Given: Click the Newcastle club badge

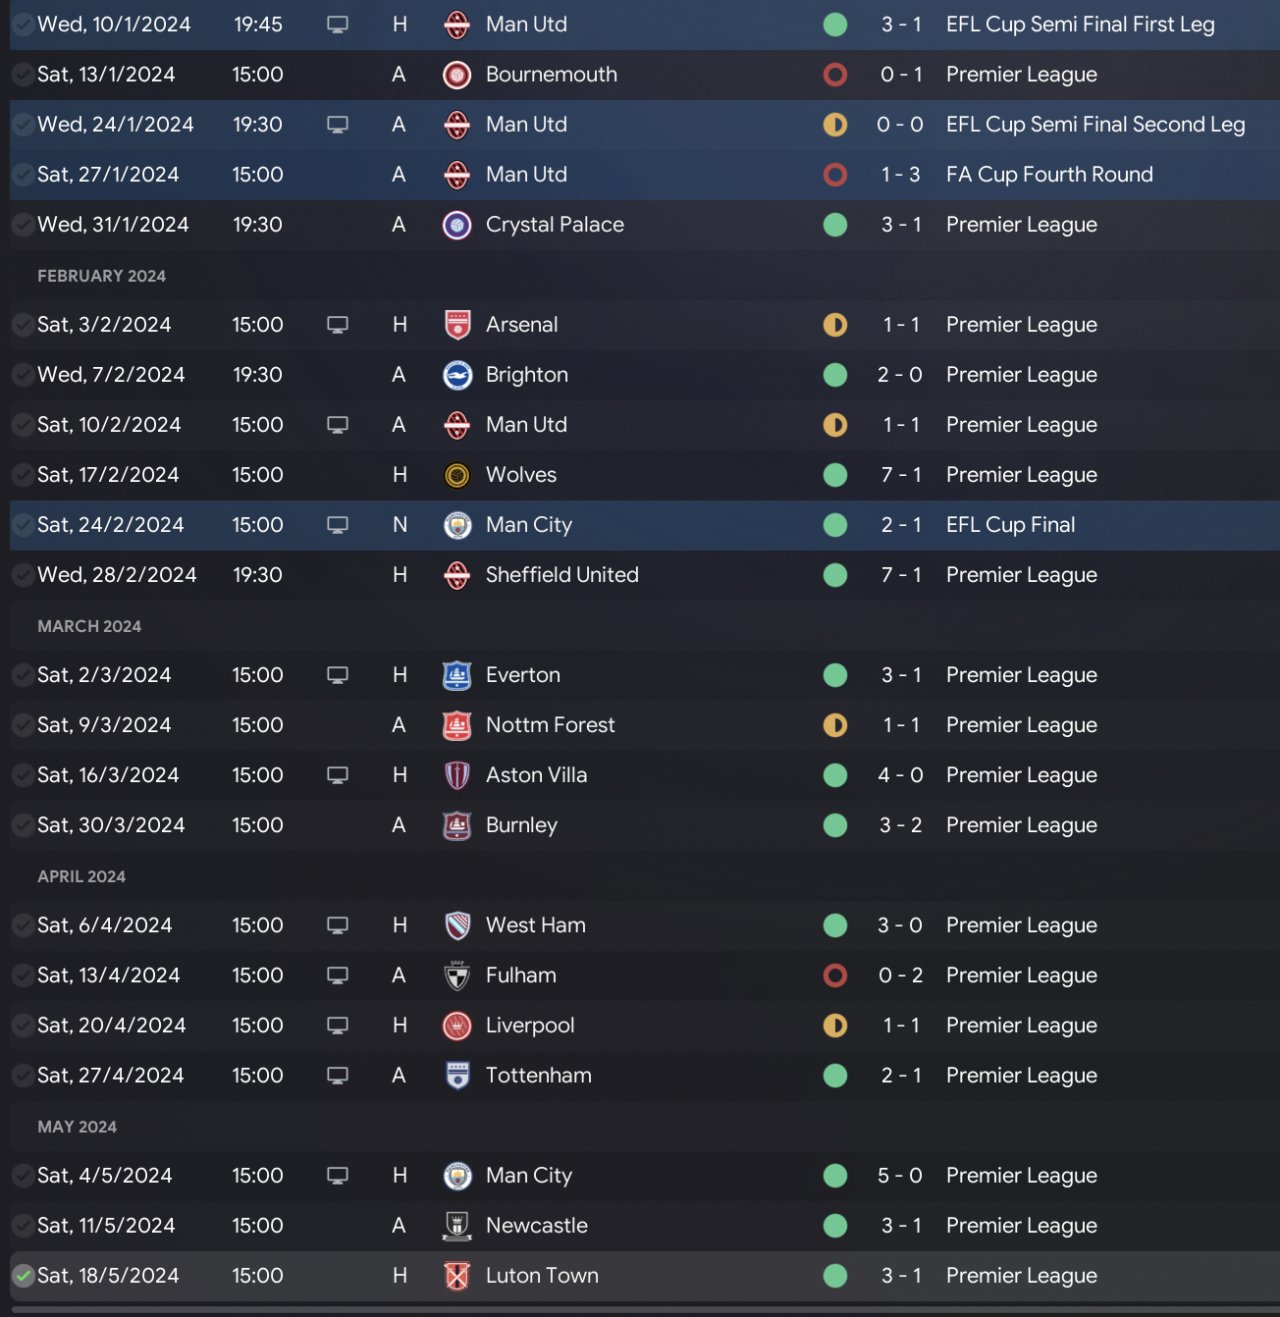Looking at the screenshot, I should [457, 1225].
